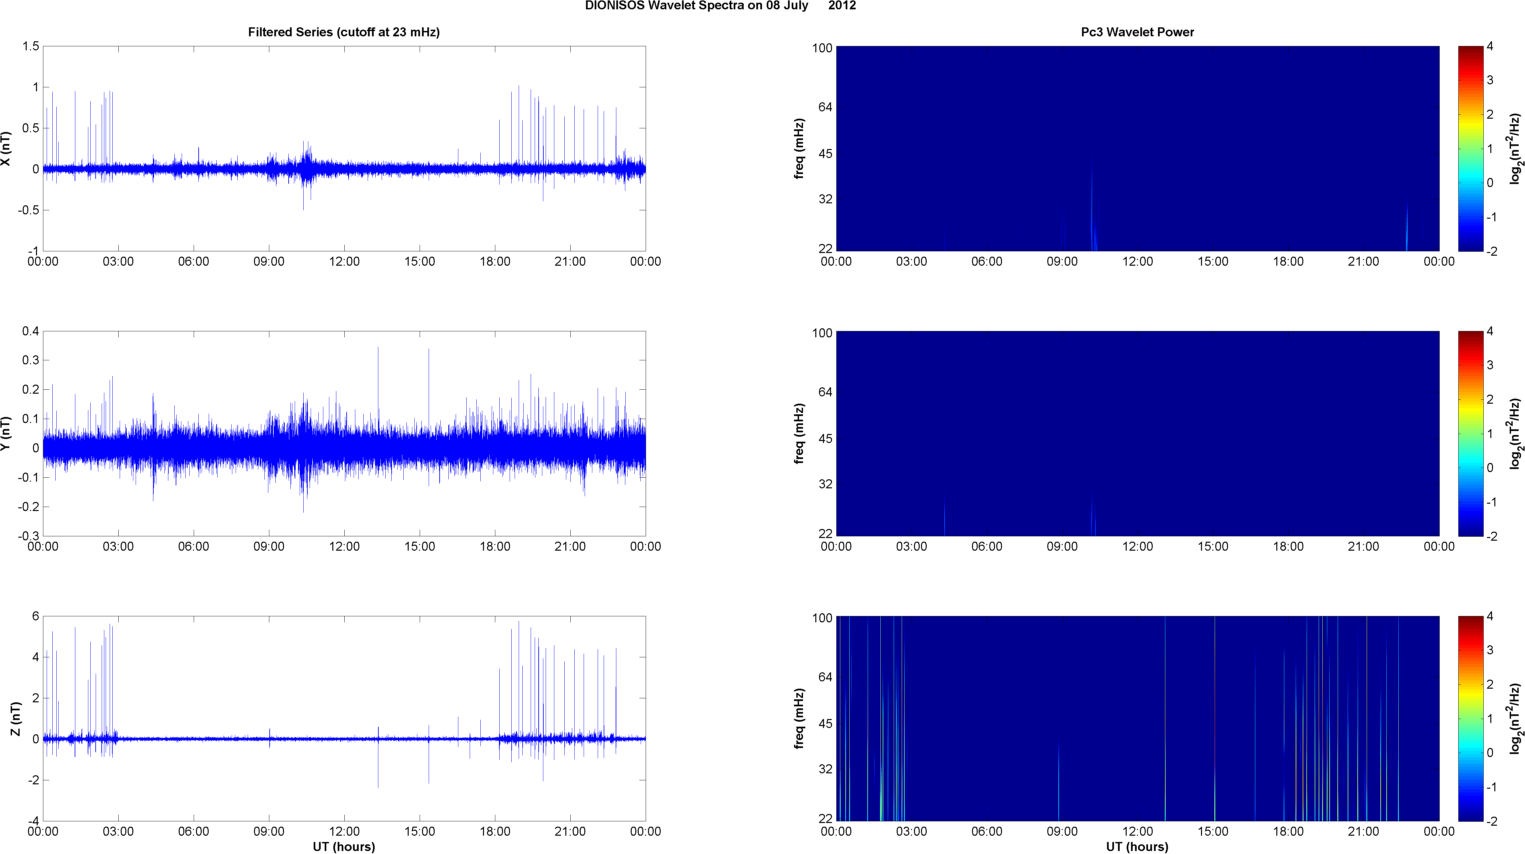This screenshot has height=854, width=1525.
Task: Click the 0.4 tick on the Y (nT) axis
Action: click(x=31, y=332)
